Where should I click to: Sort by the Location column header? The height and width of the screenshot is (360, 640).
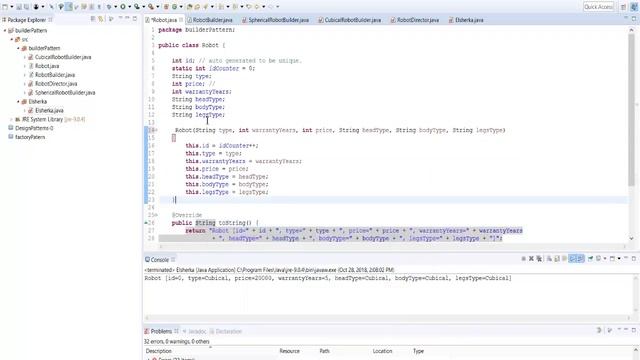[x=382, y=351]
